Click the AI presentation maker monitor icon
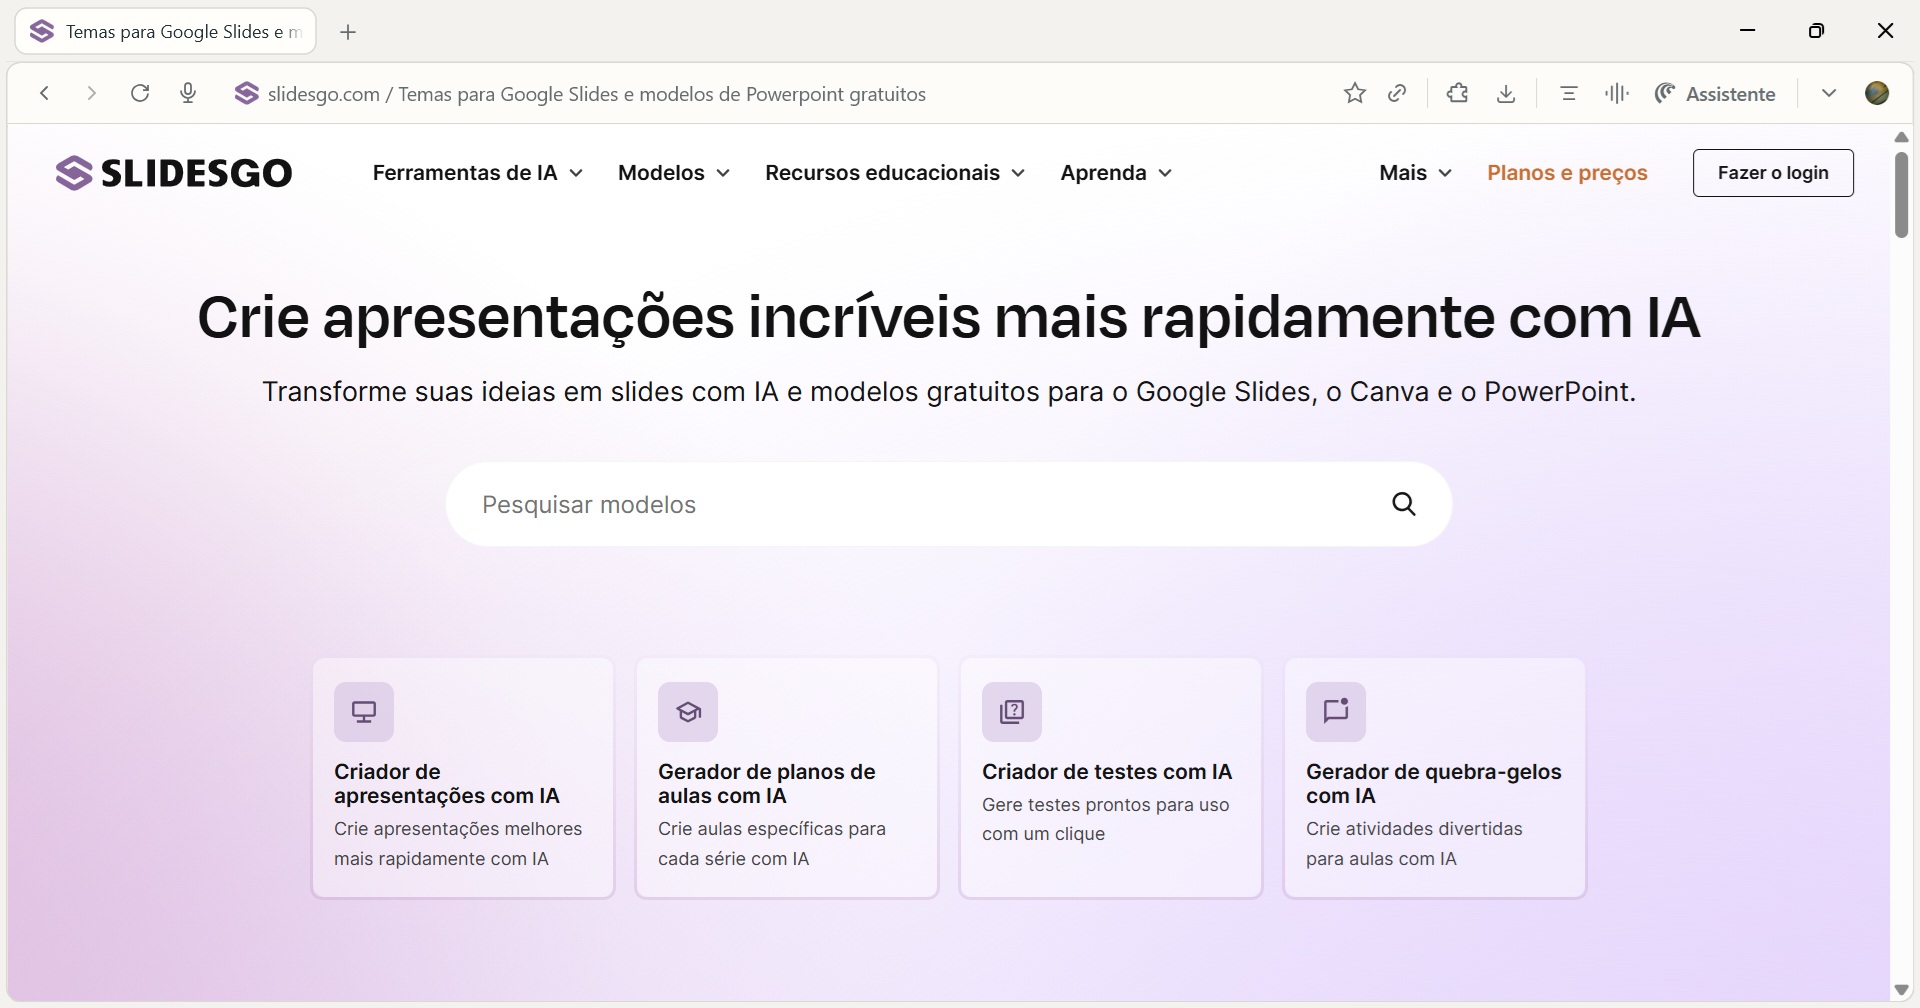The width and height of the screenshot is (1920, 1008). 364,712
